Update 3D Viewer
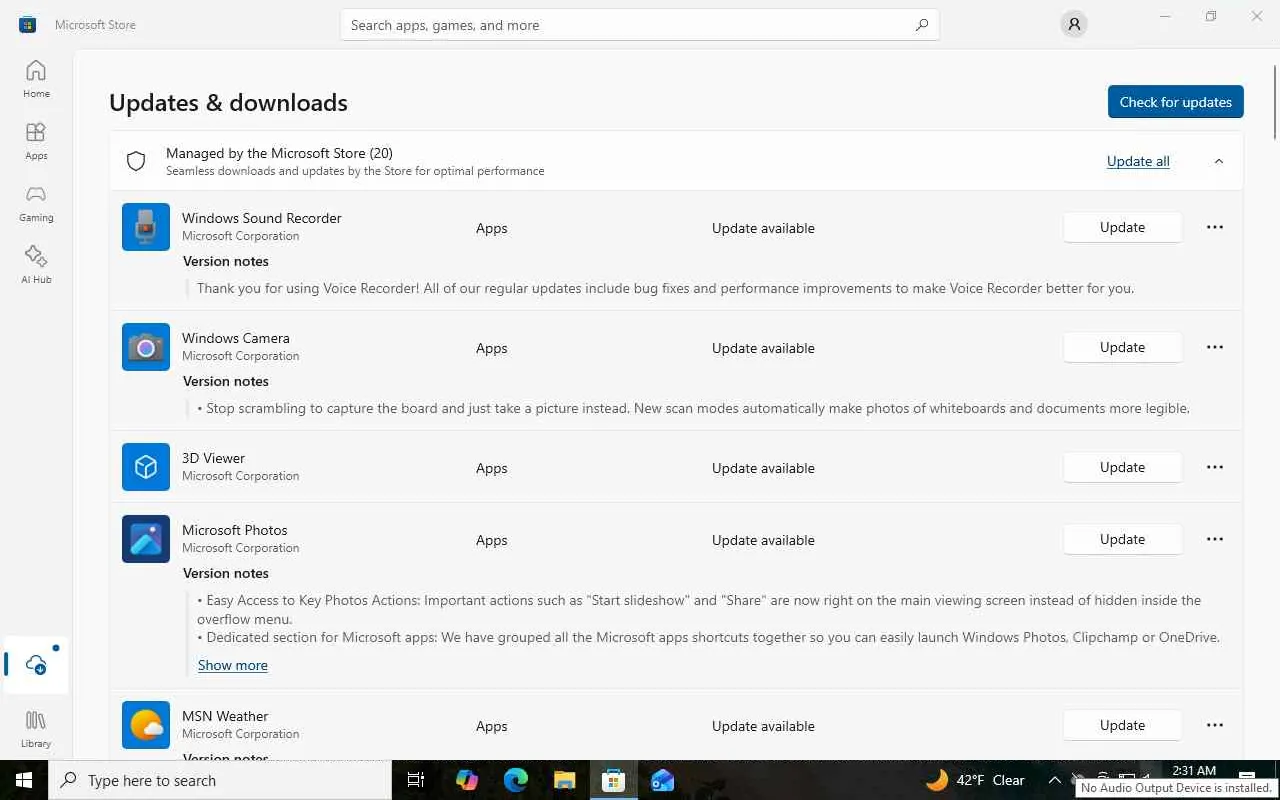1280x800 pixels. point(1122,467)
